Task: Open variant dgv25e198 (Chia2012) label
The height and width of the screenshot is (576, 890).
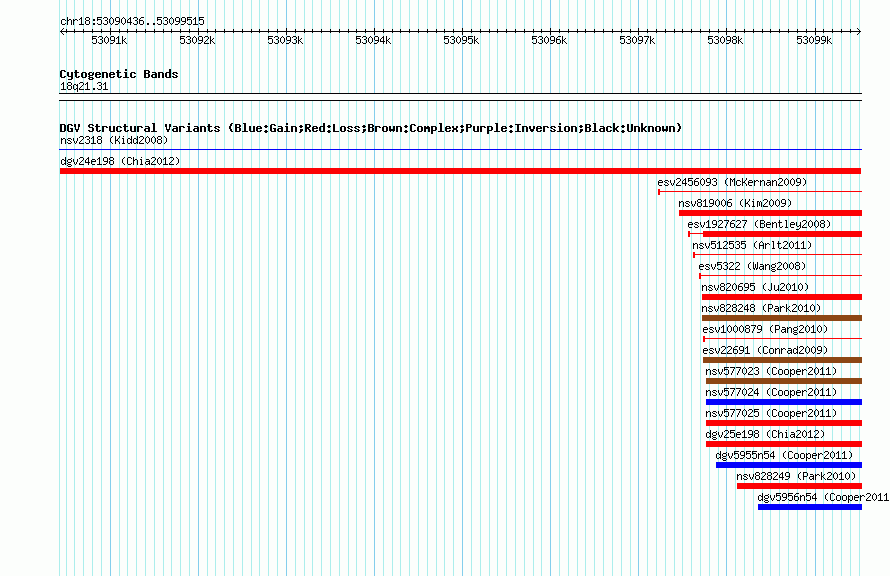Action: coord(765,434)
